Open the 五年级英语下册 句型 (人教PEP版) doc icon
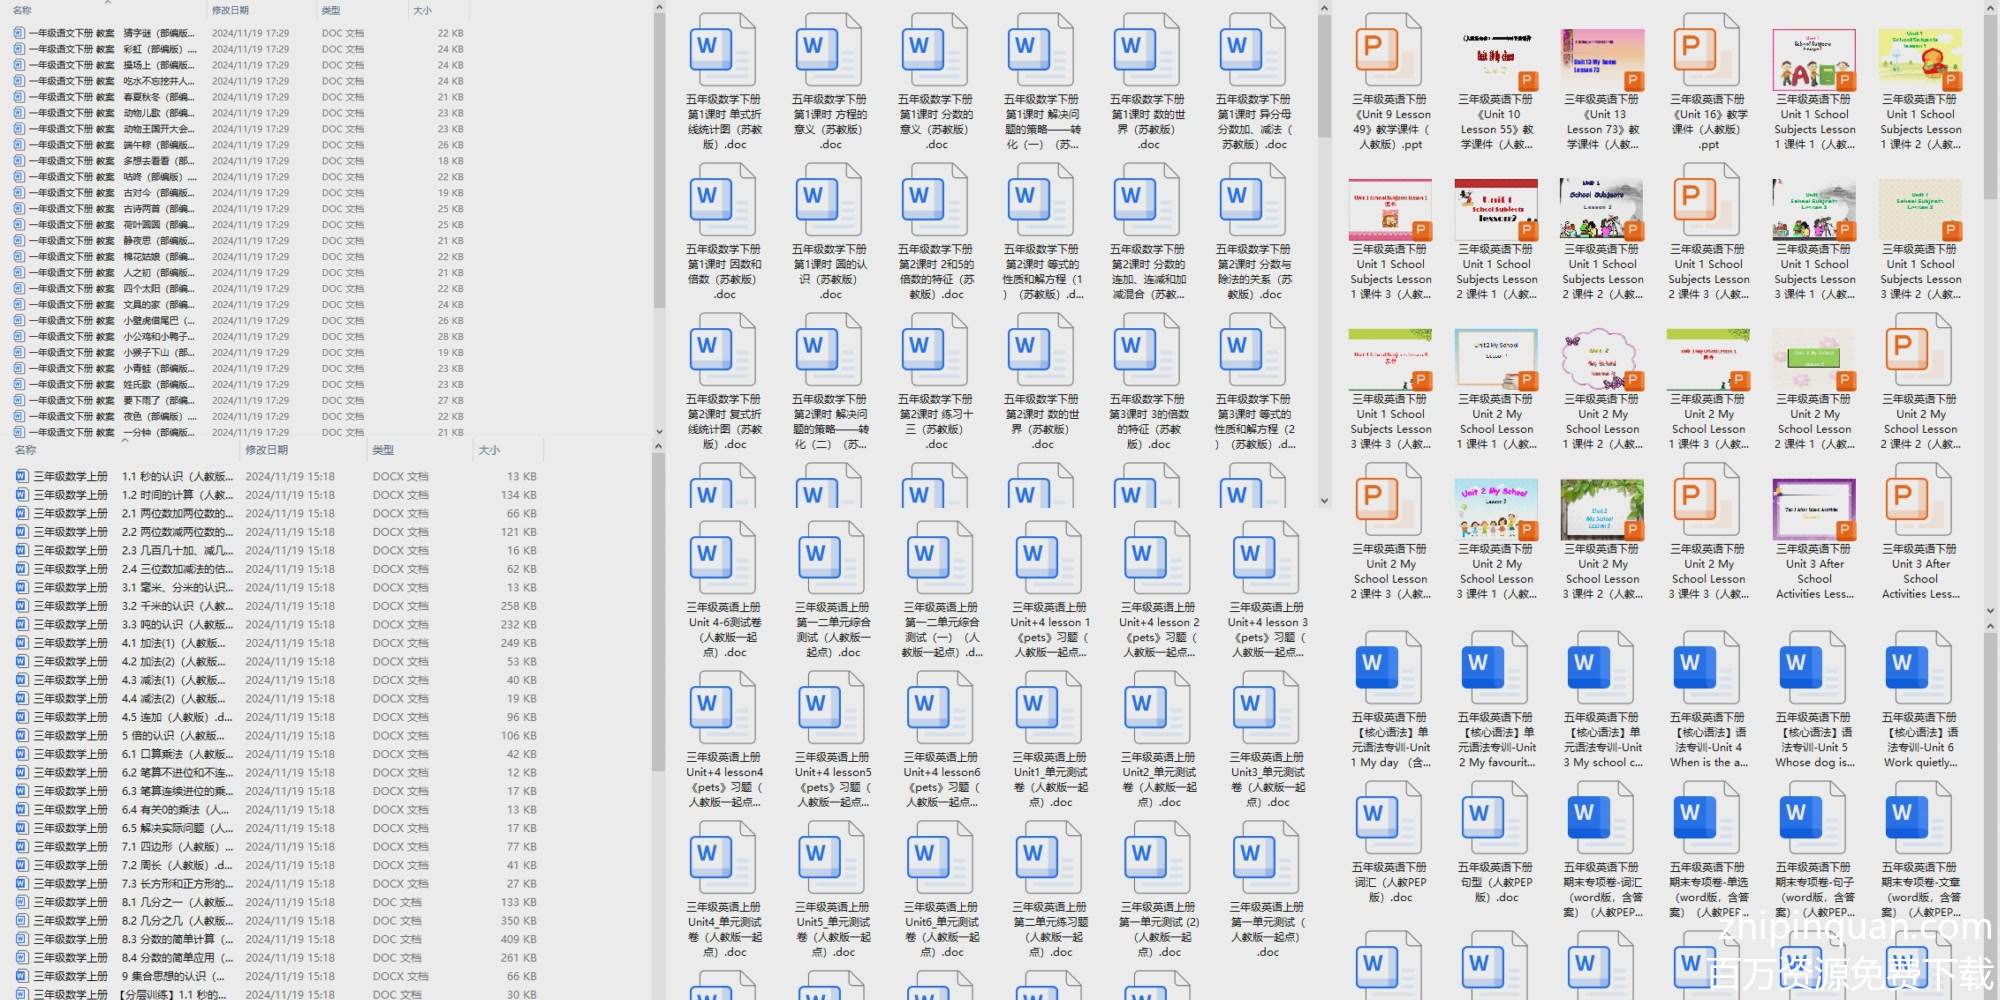The height and width of the screenshot is (1000, 2000). [x=1495, y=818]
